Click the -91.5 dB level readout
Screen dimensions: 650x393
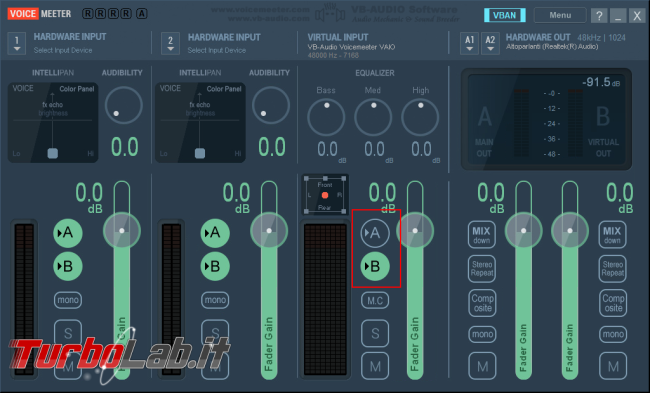pos(601,82)
